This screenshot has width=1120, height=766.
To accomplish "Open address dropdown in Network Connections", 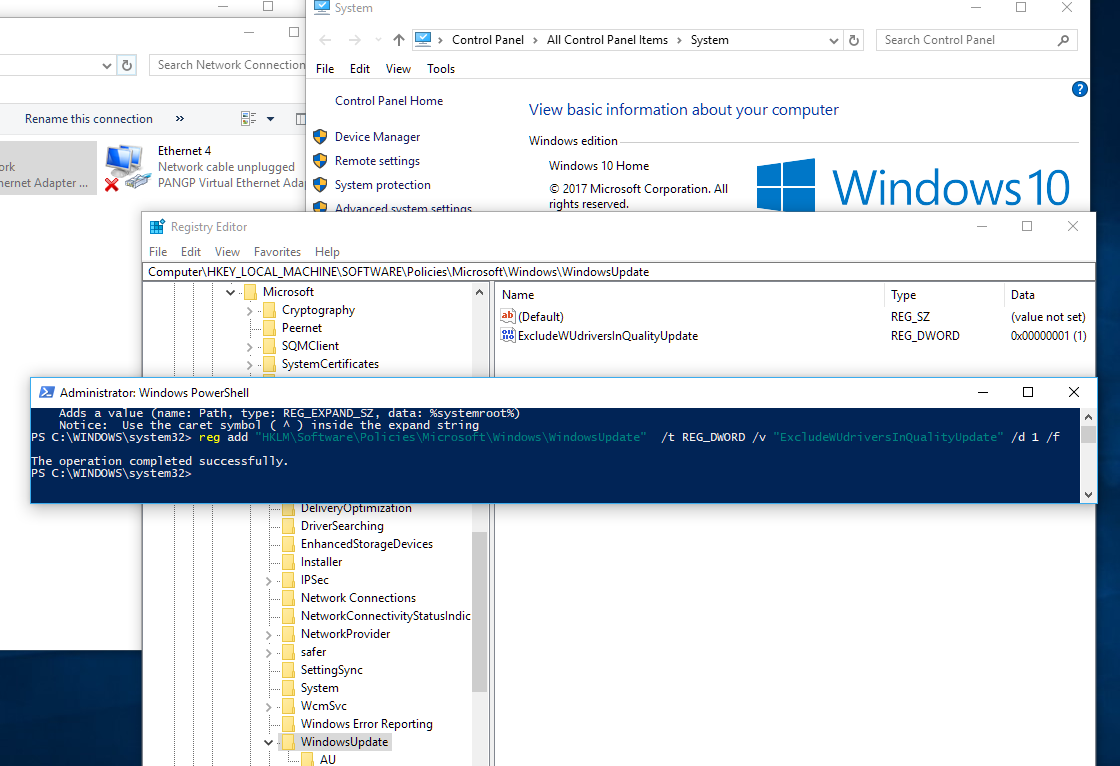I will (x=106, y=66).
